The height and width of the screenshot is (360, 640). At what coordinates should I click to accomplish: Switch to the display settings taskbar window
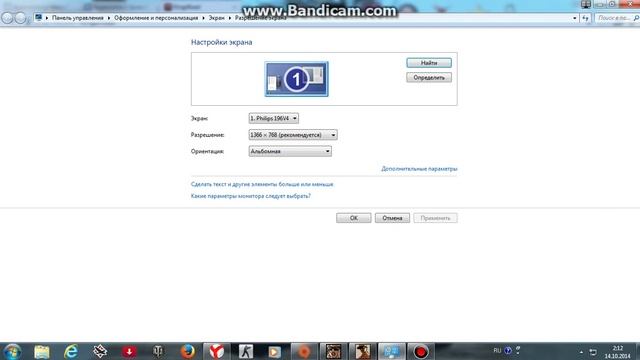(391, 351)
